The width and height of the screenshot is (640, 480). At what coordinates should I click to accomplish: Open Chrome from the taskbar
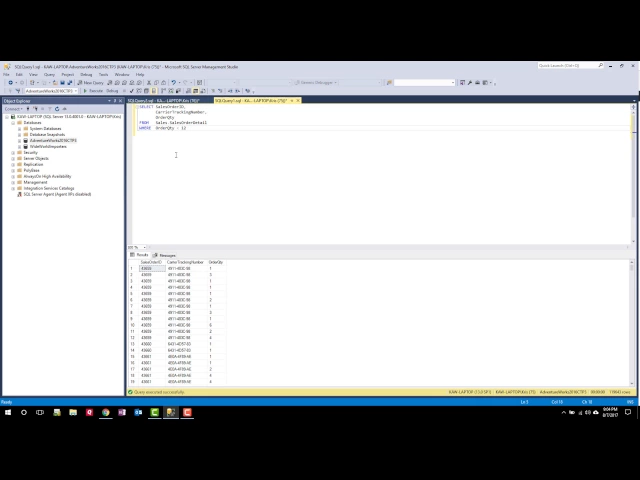point(106,413)
